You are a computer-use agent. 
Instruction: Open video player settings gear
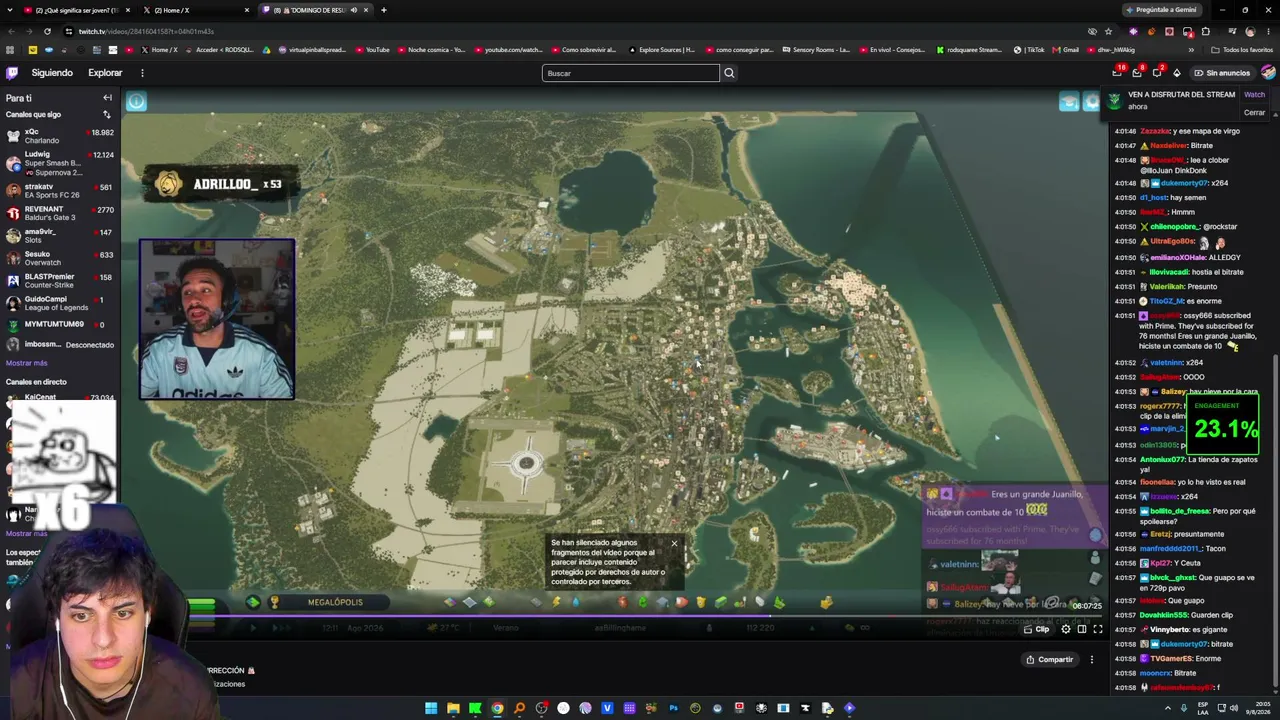[1065, 629]
